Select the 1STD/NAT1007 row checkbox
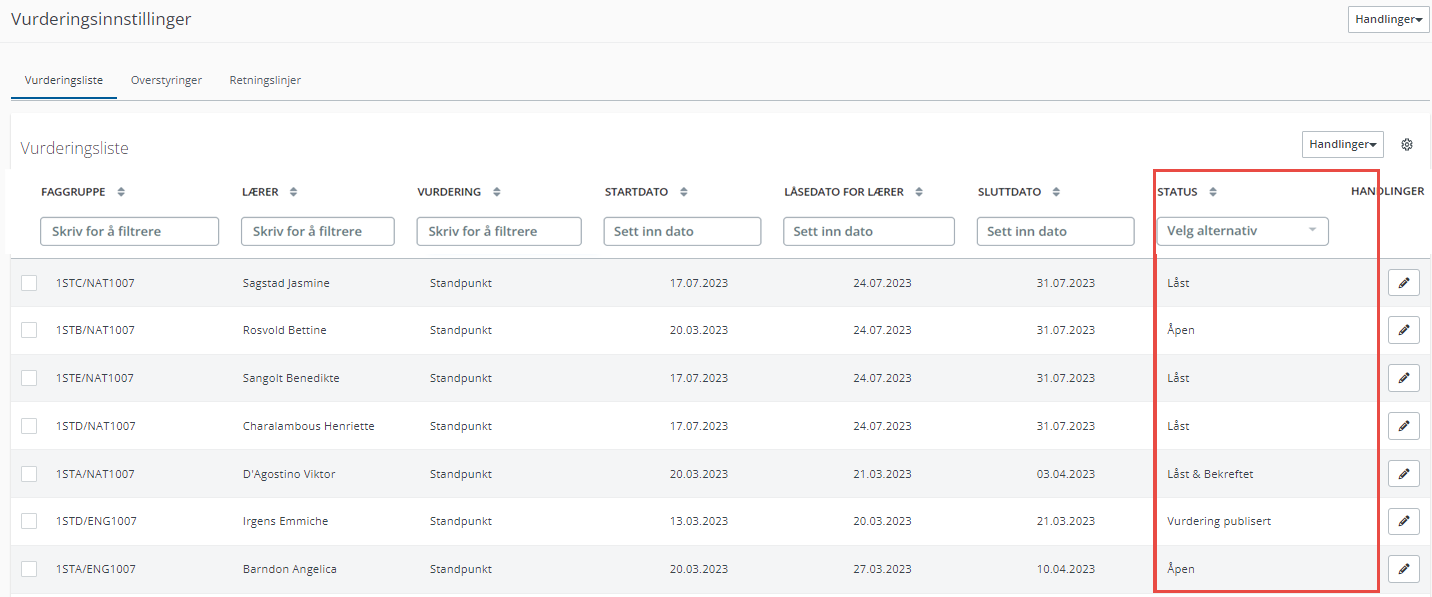The width and height of the screenshot is (1432, 597). point(29,426)
